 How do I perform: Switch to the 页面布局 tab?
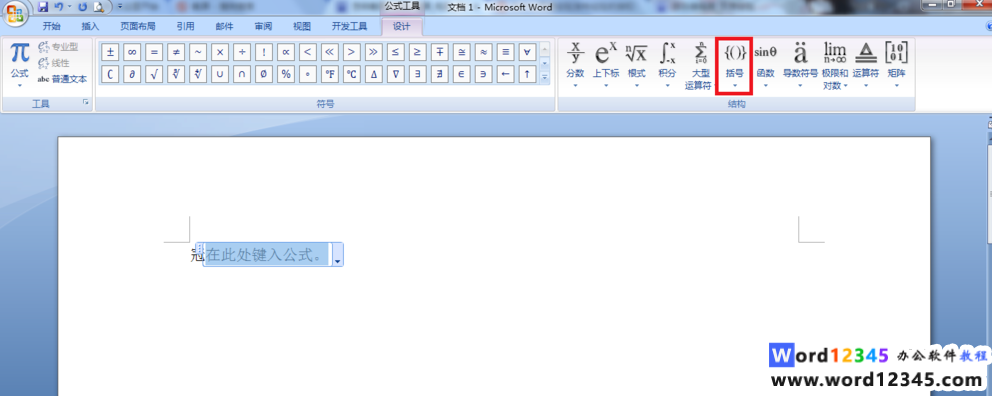point(137,27)
